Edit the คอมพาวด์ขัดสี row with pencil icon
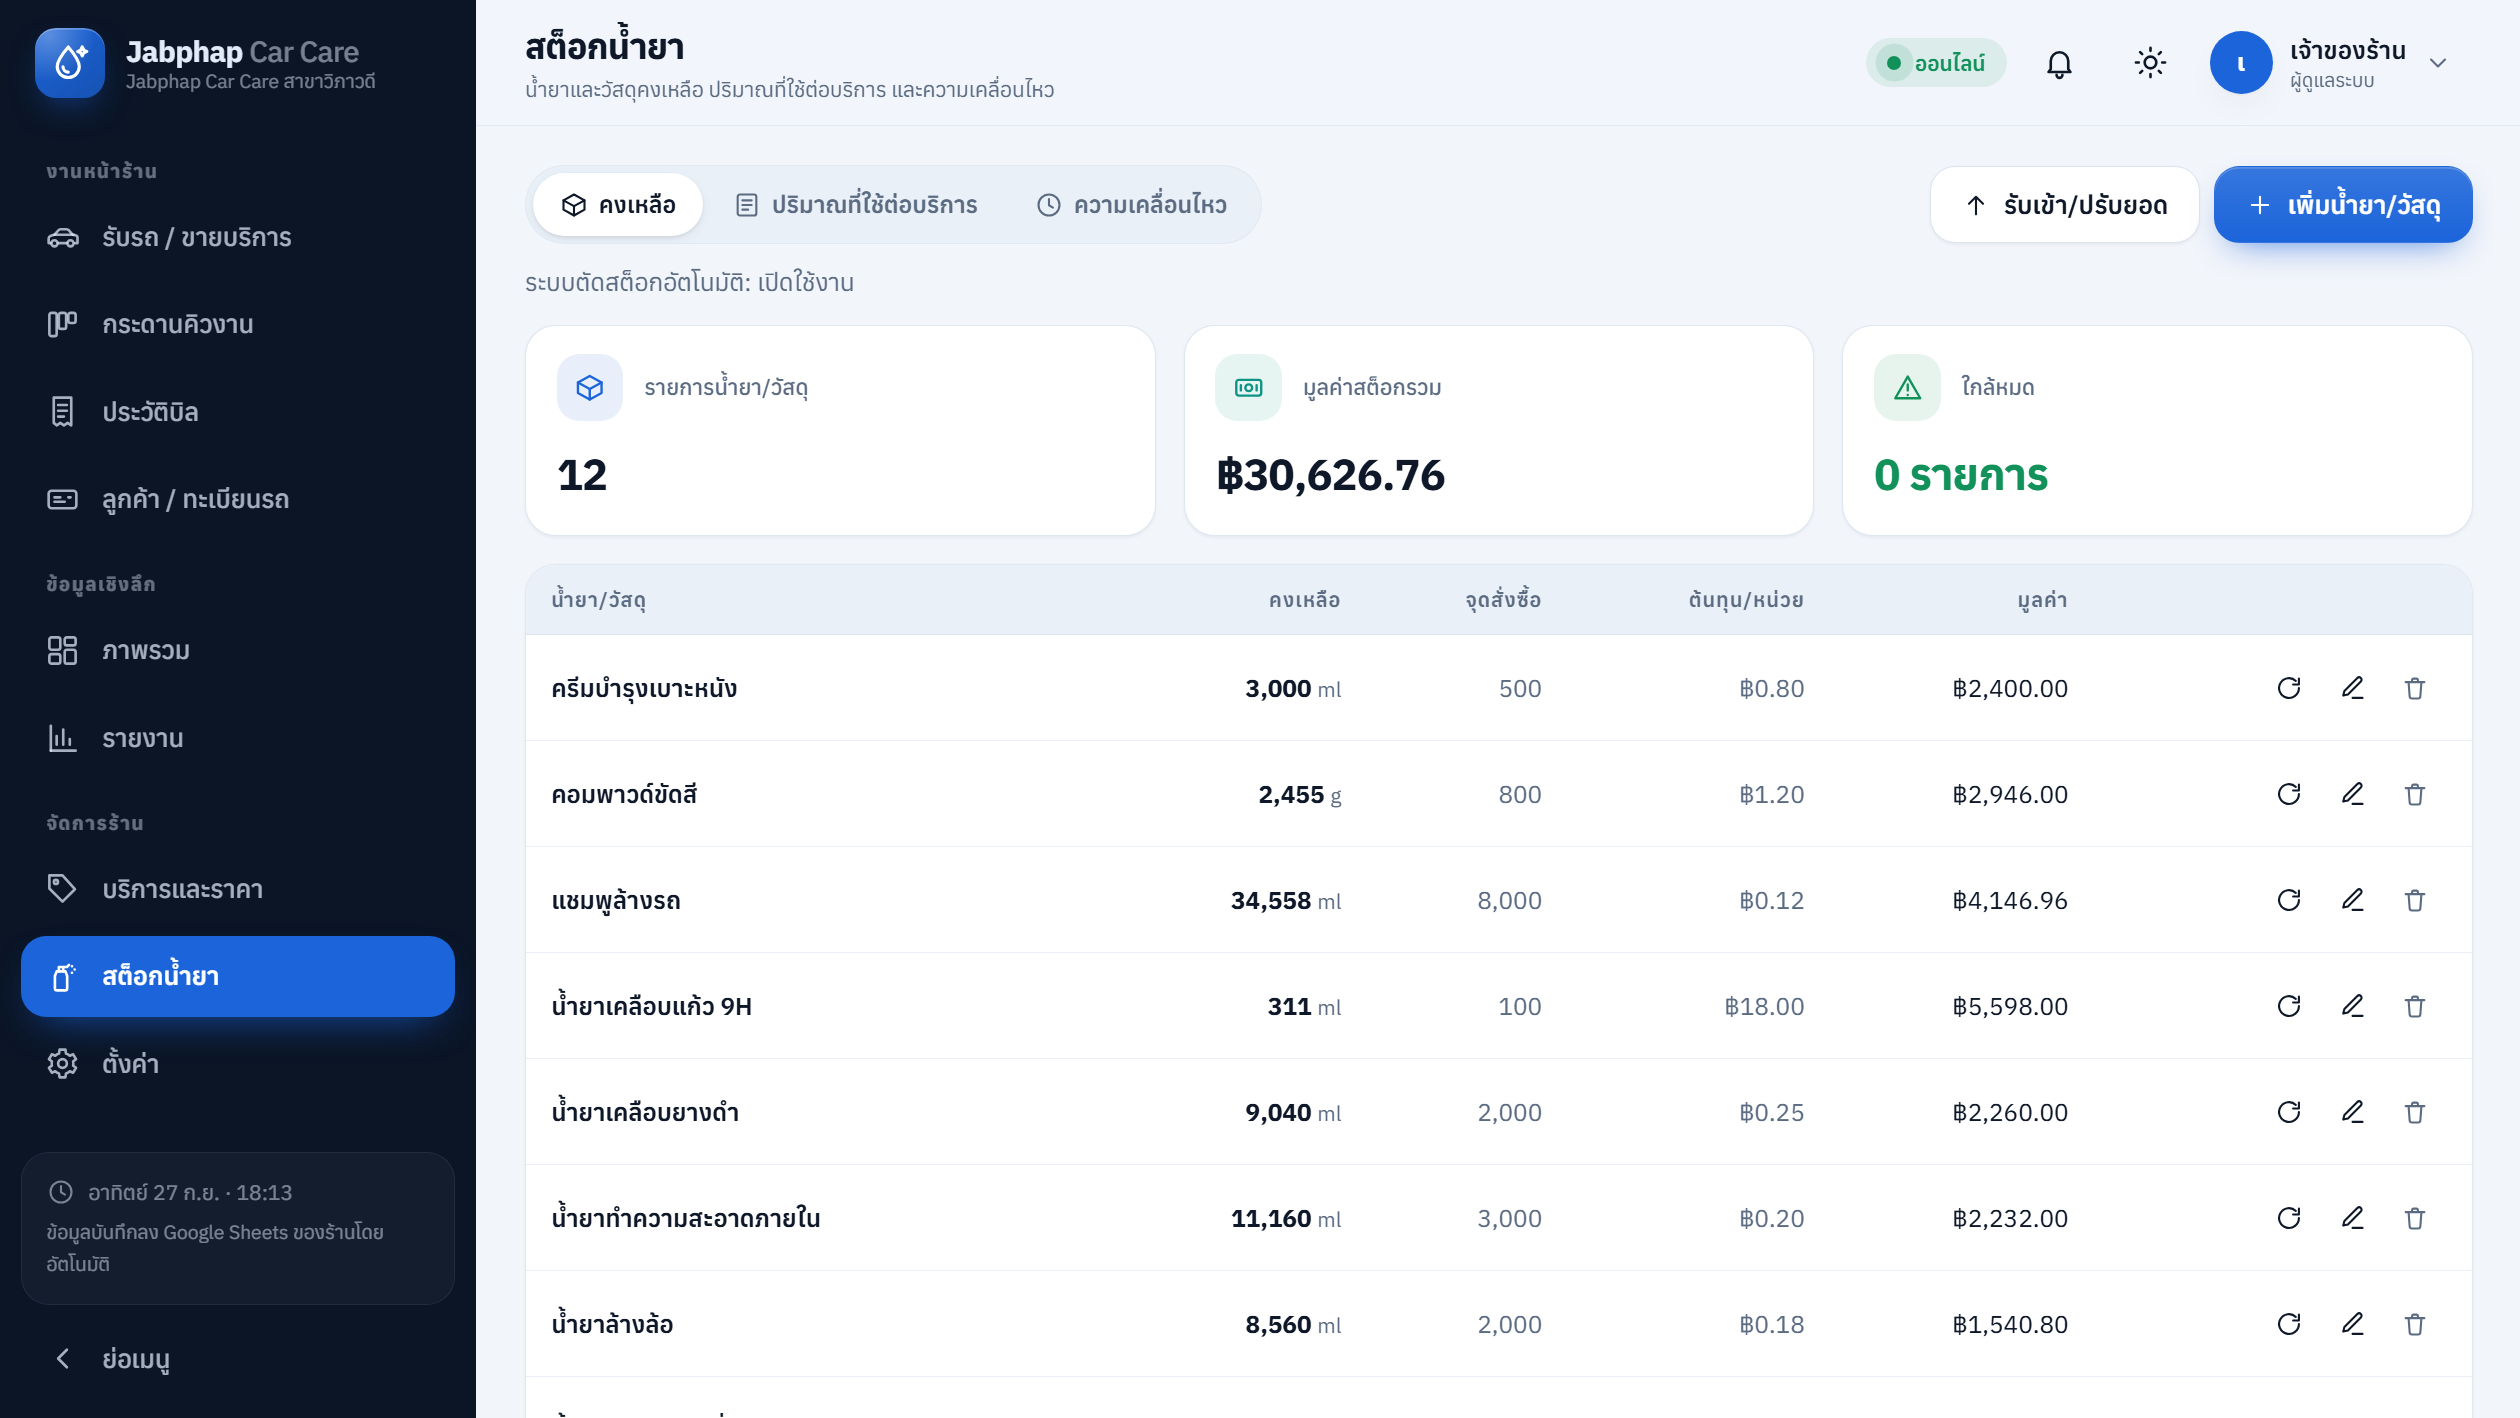 coord(2352,794)
